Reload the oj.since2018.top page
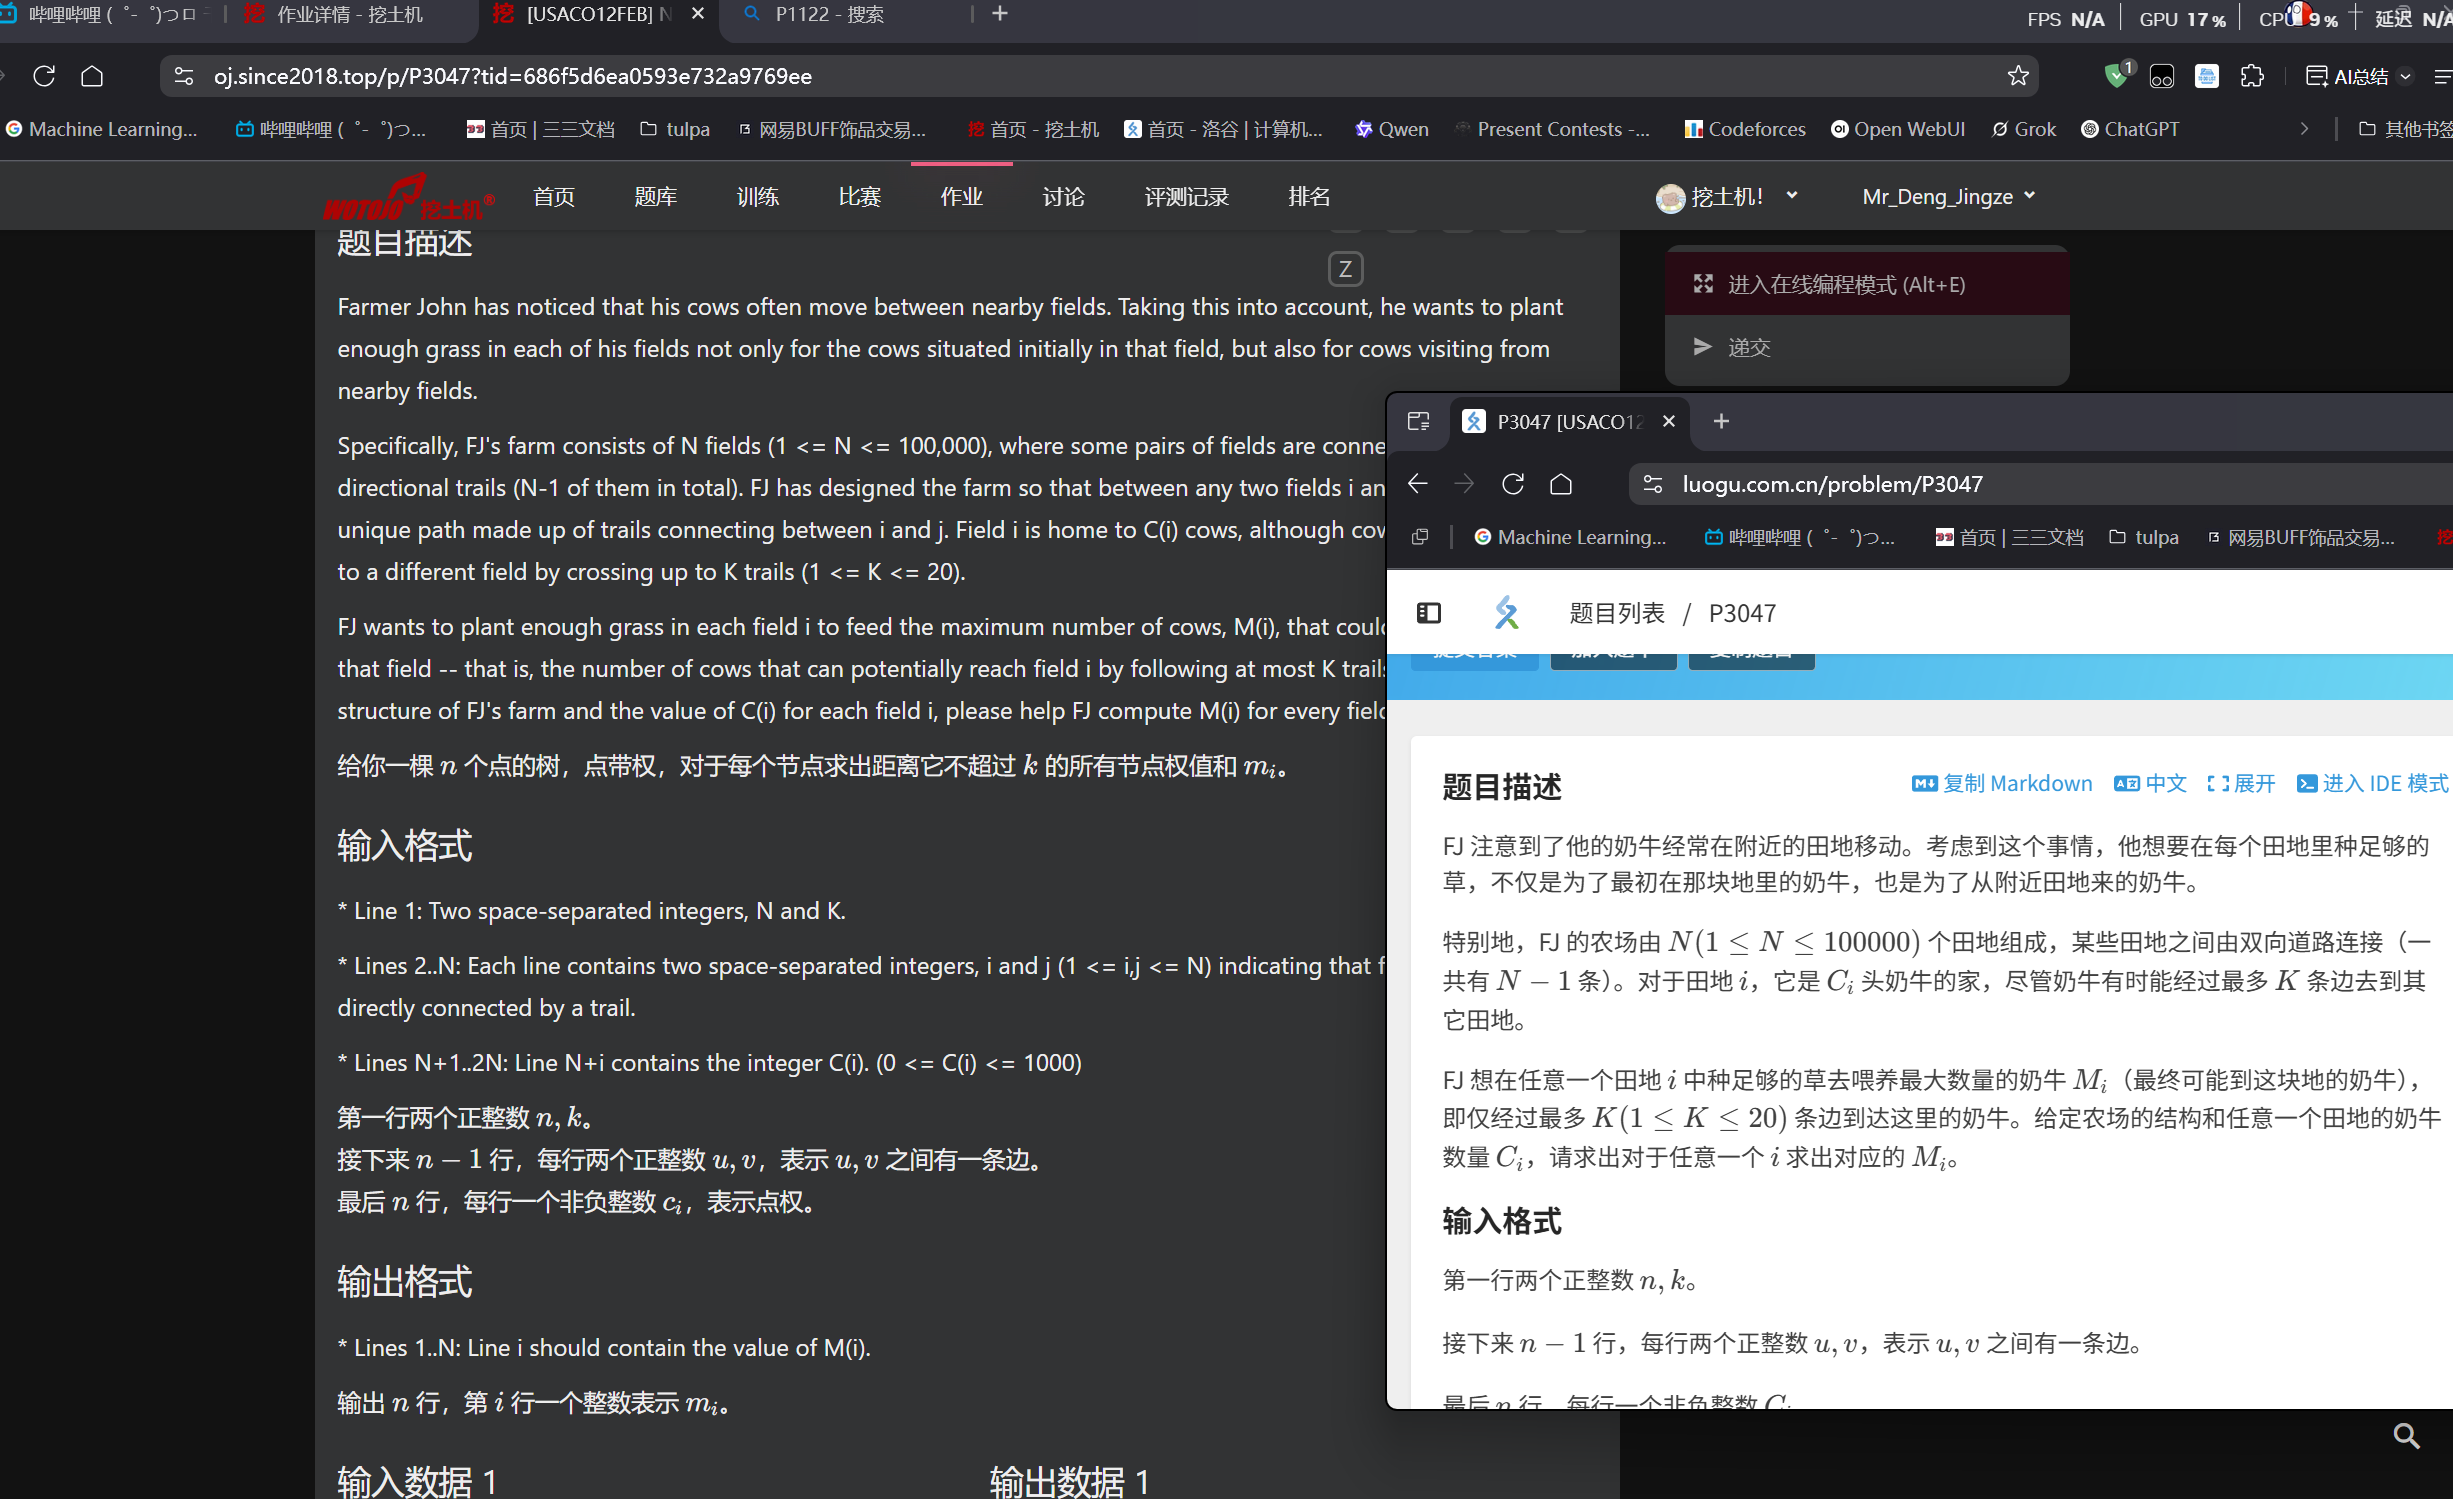 44,76
